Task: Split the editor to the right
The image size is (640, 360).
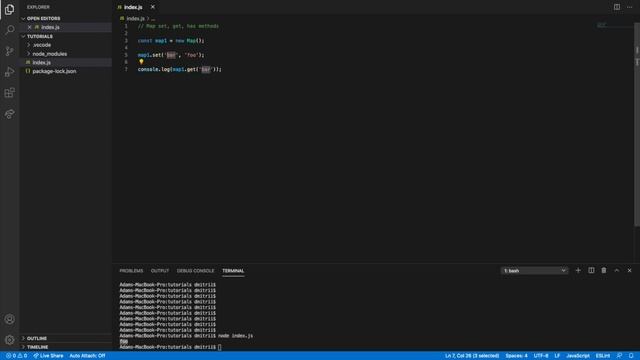Action: [617, 7]
